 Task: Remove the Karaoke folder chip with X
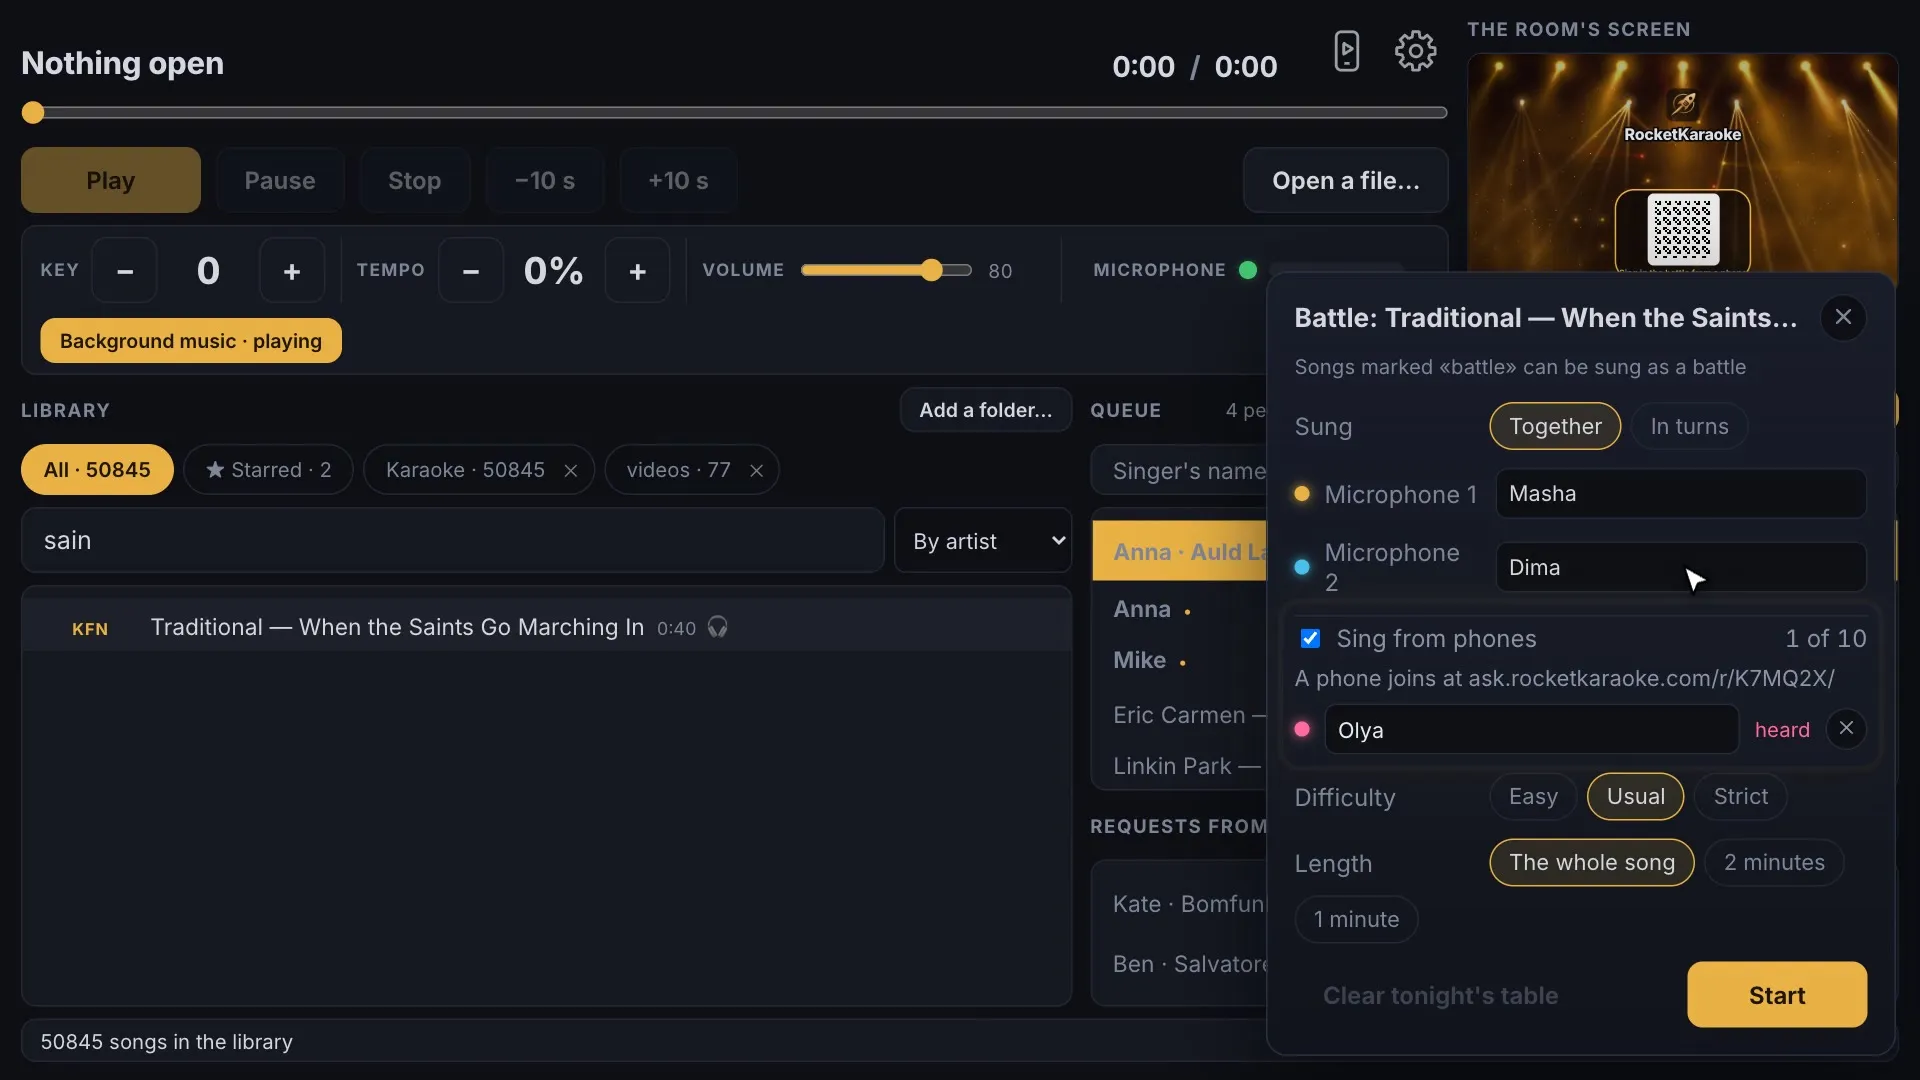pyautogui.click(x=571, y=471)
